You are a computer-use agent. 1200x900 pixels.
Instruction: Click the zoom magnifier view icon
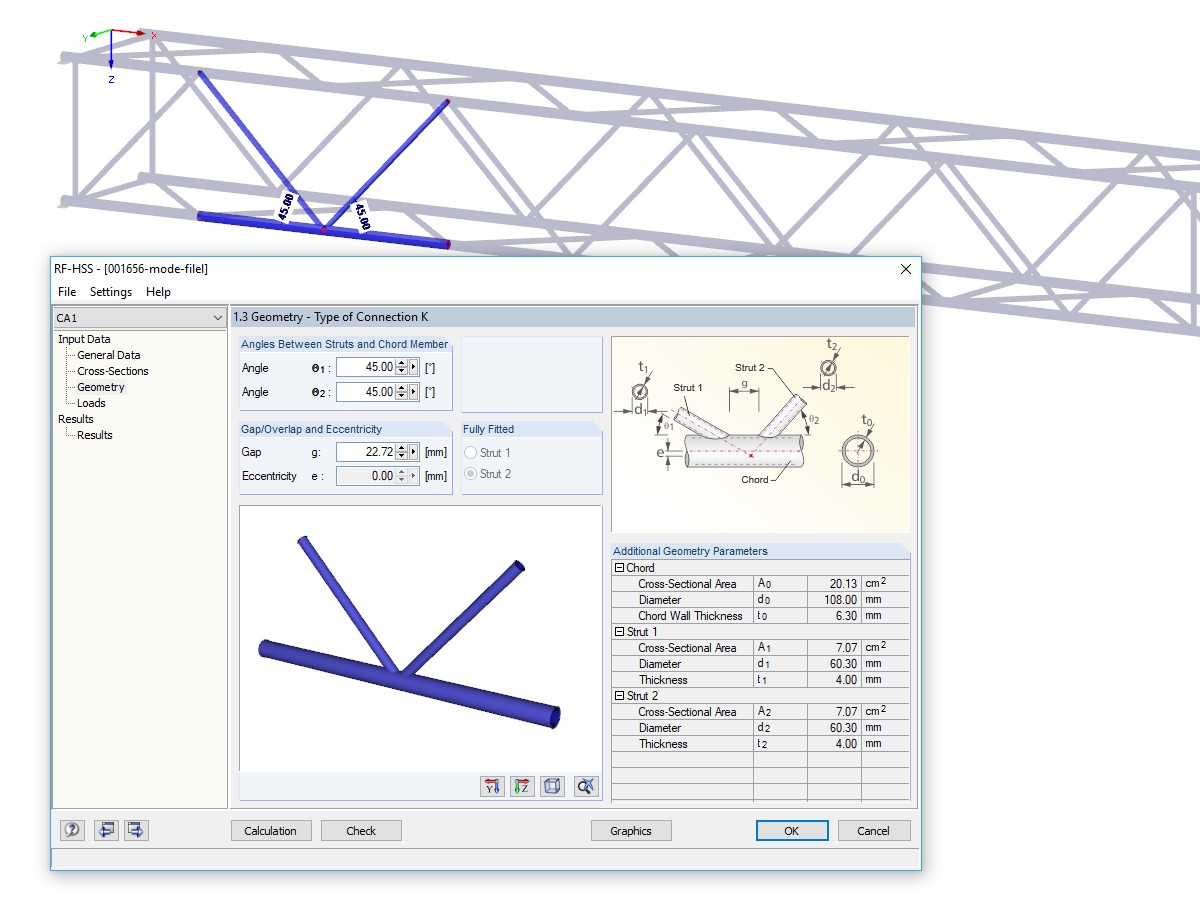pyautogui.click(x=586, y=787)
